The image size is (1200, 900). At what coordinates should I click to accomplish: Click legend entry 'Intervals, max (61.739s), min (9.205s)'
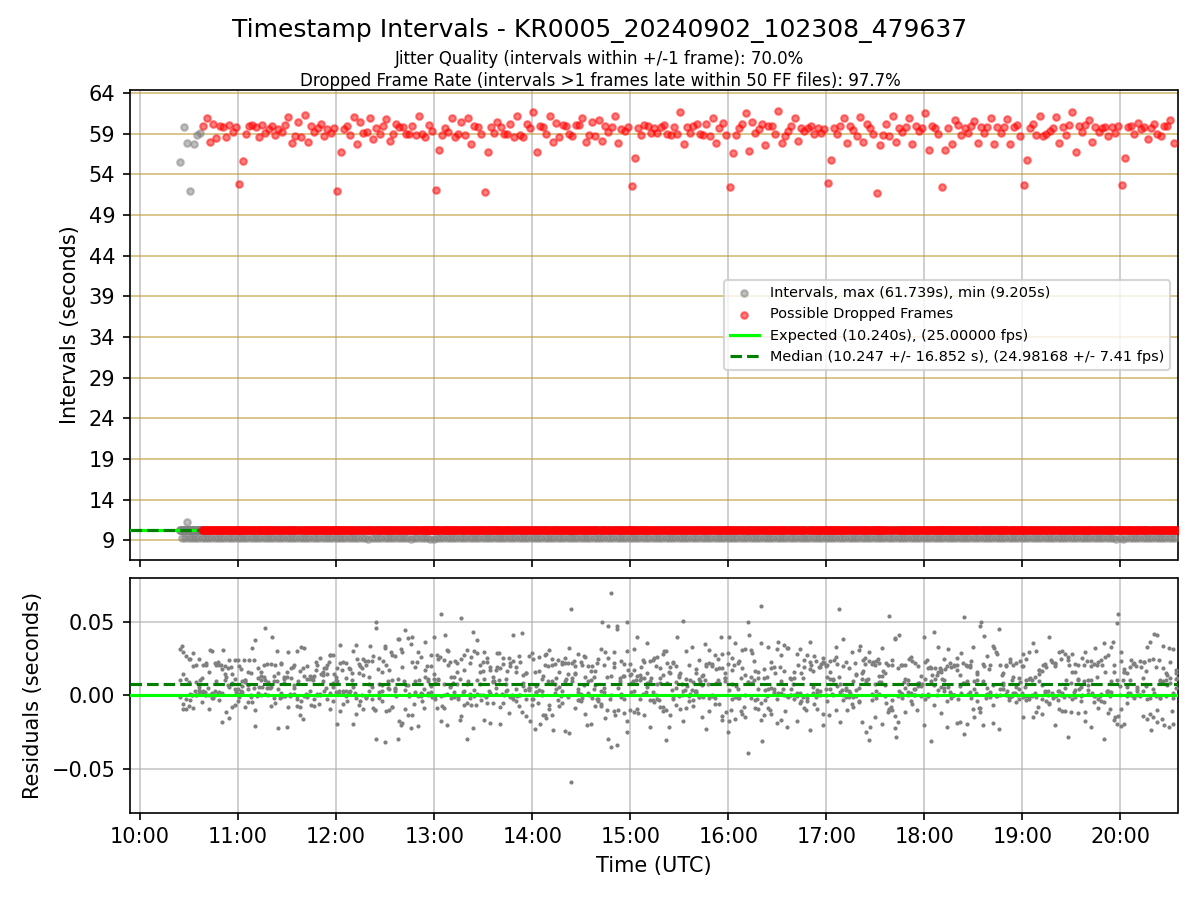tap(910, 292)
